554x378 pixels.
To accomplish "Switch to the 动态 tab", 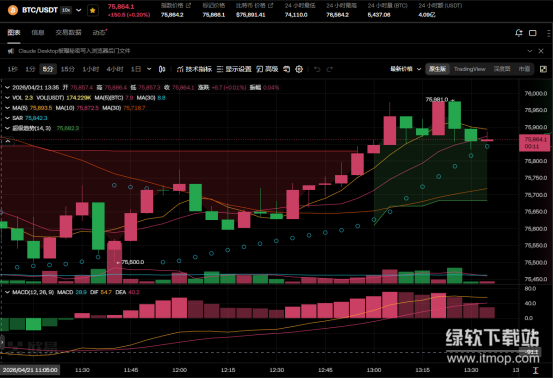I will pyautogui.click(x=99, y=33).
